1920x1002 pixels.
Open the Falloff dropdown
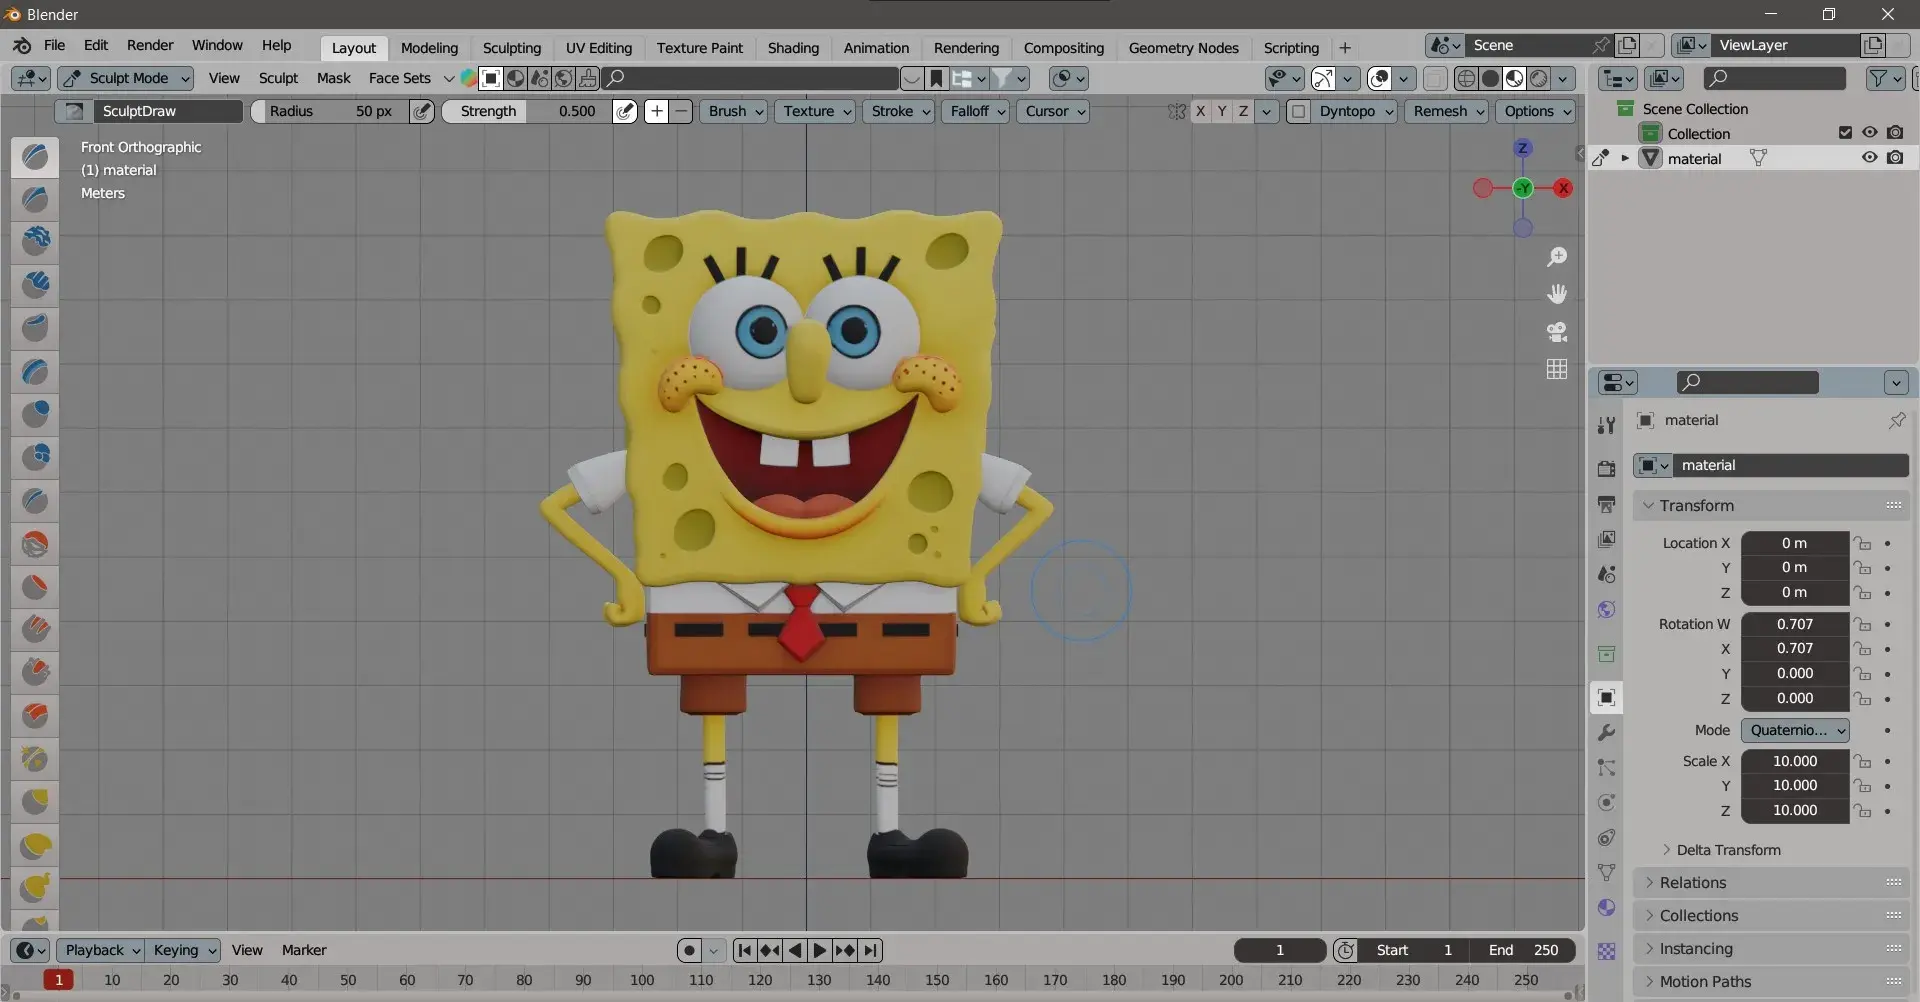click(976, 111)
